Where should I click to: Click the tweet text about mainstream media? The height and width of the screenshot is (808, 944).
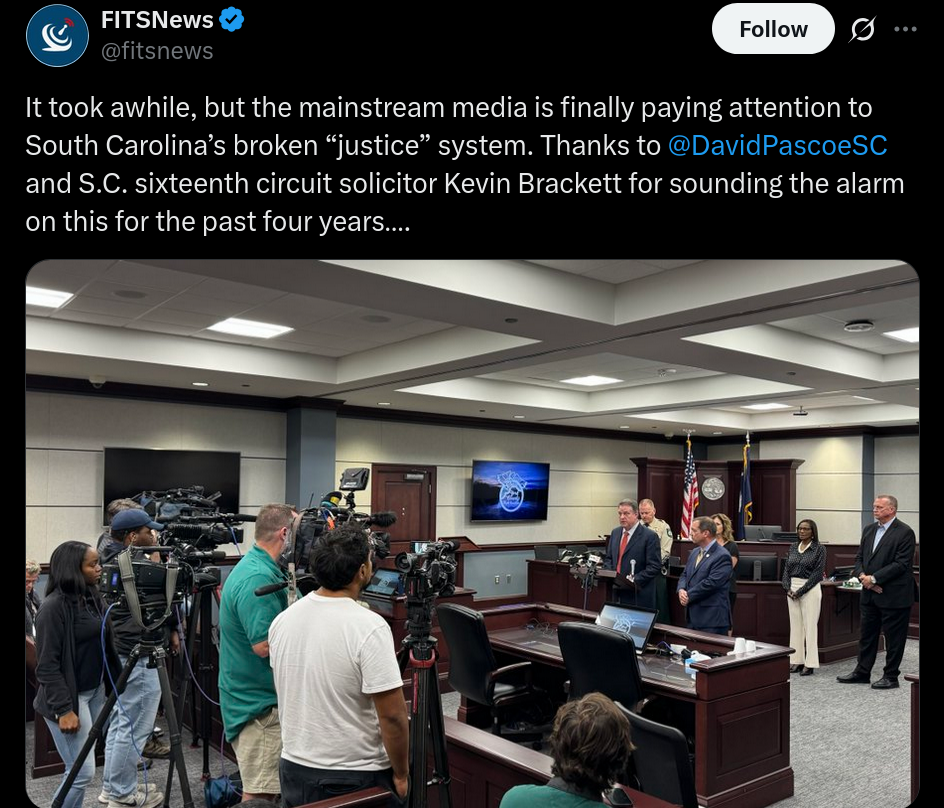point(465,164)
